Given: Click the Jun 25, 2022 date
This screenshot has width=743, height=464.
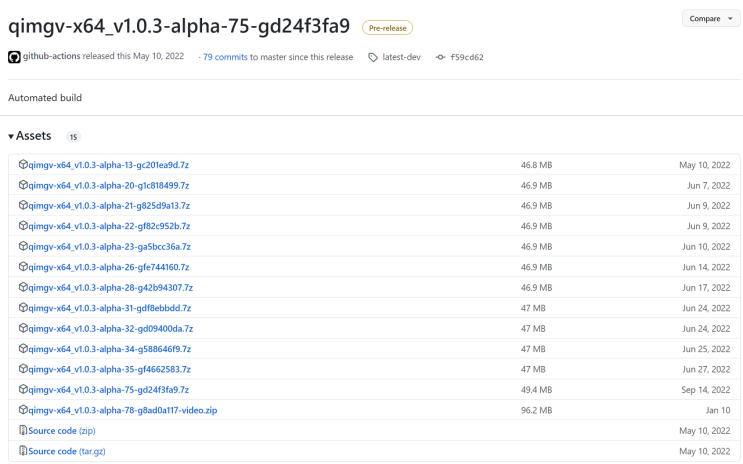Looking at the screenshot, I should pyautogui.click(x=706, y=349).
